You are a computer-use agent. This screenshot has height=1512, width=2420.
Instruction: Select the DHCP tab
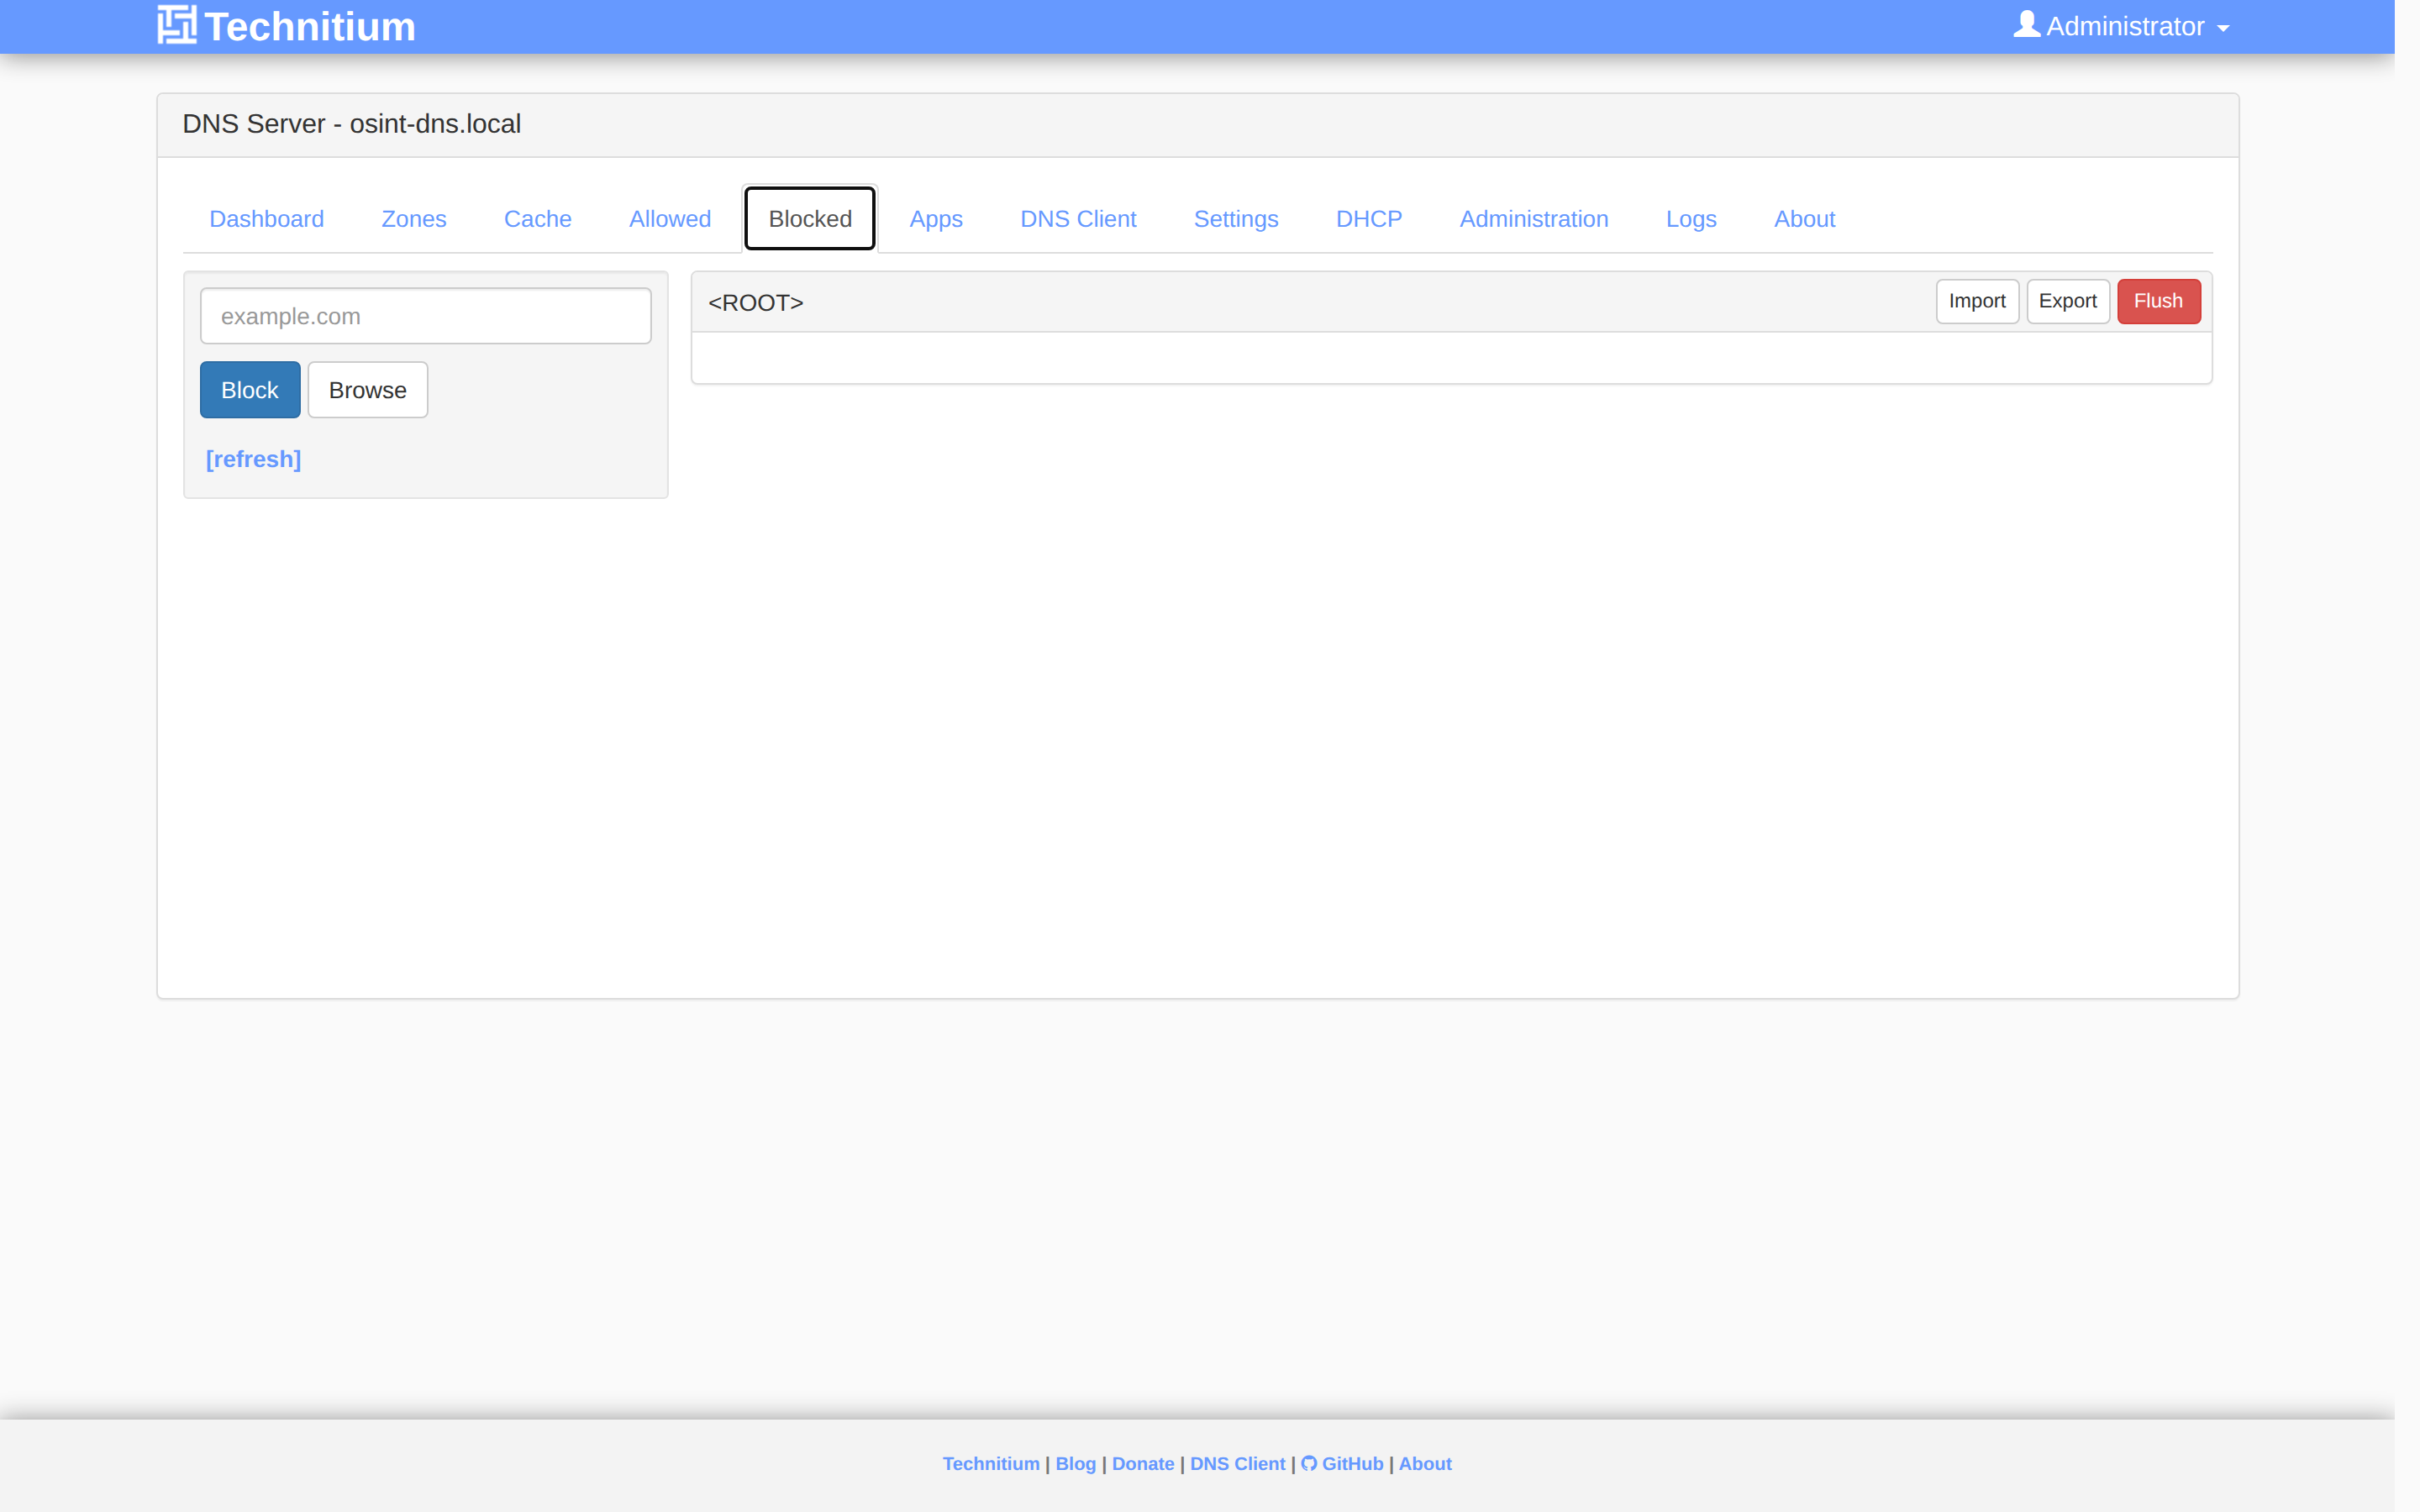[x=1368, y=218]
